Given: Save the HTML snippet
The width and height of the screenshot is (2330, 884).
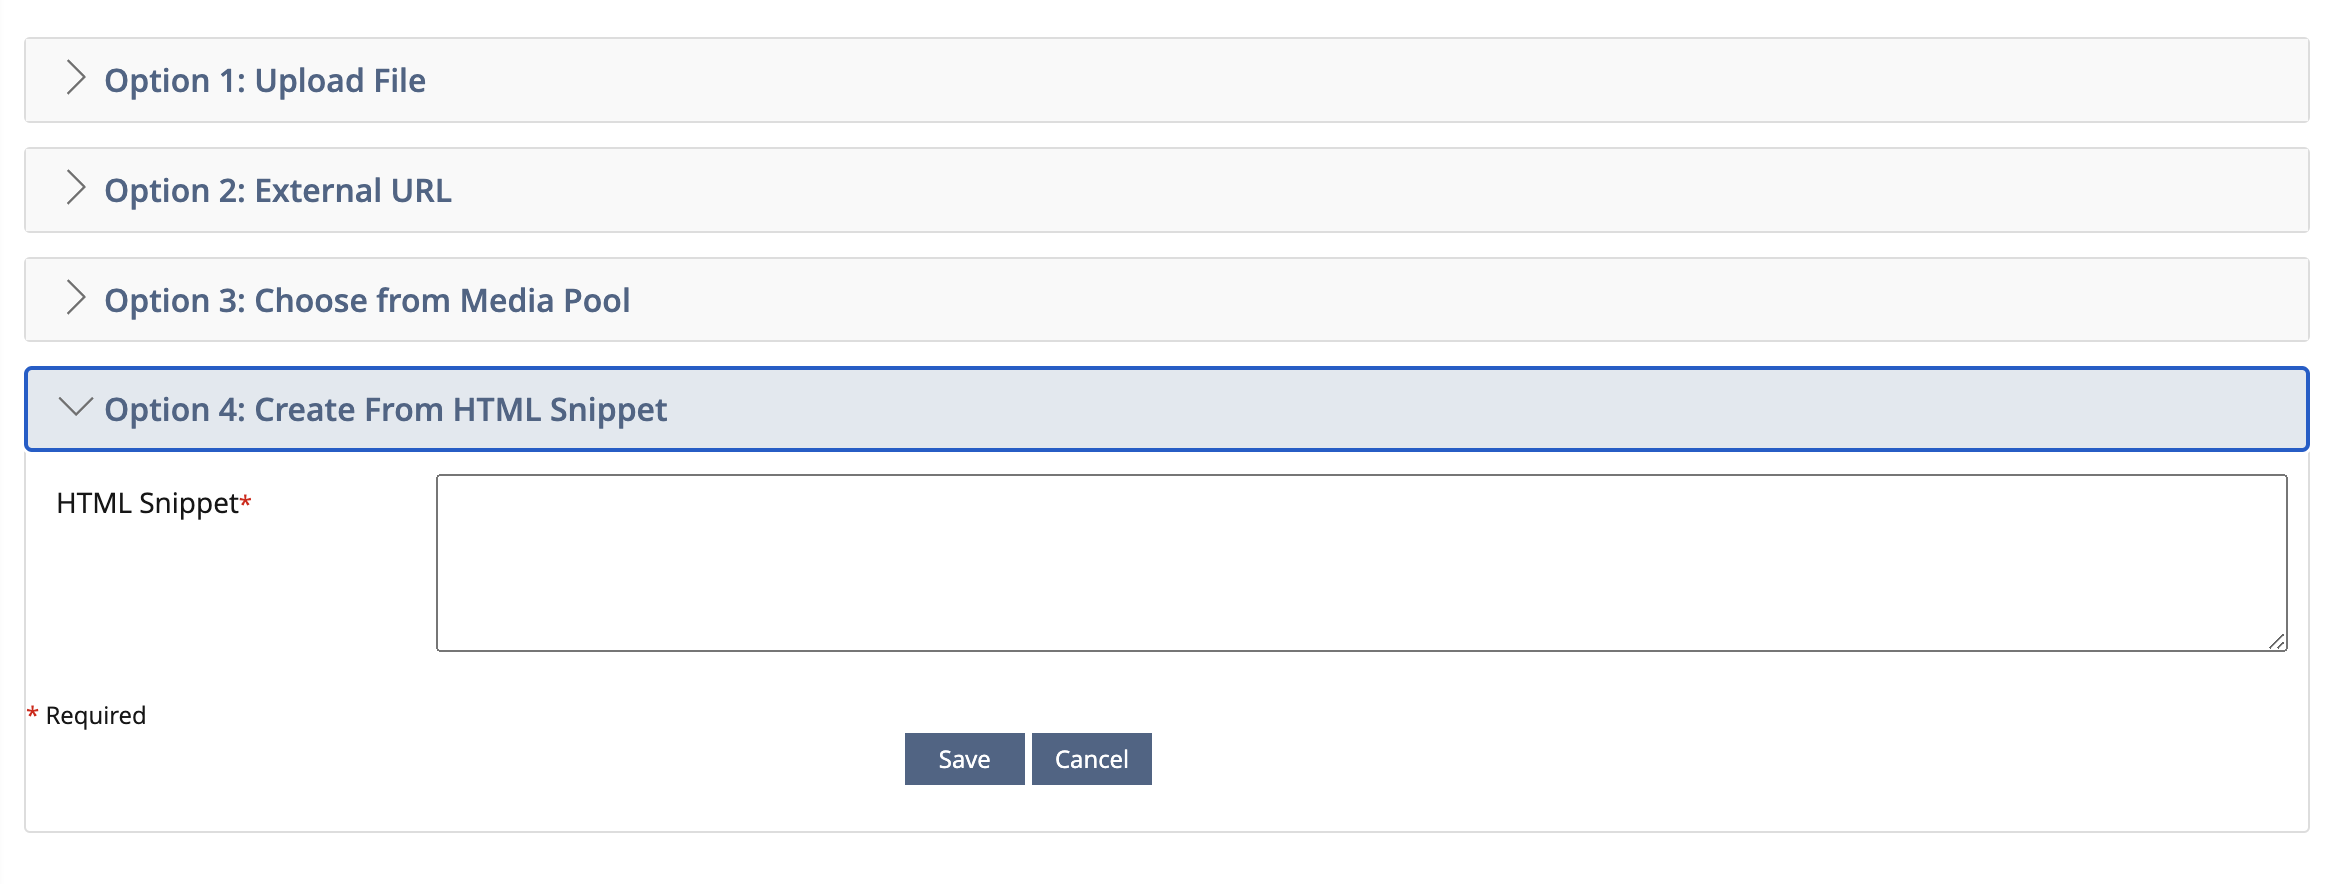Looking at the screenshot, I should pyautogui.click(x=964, y=760).
